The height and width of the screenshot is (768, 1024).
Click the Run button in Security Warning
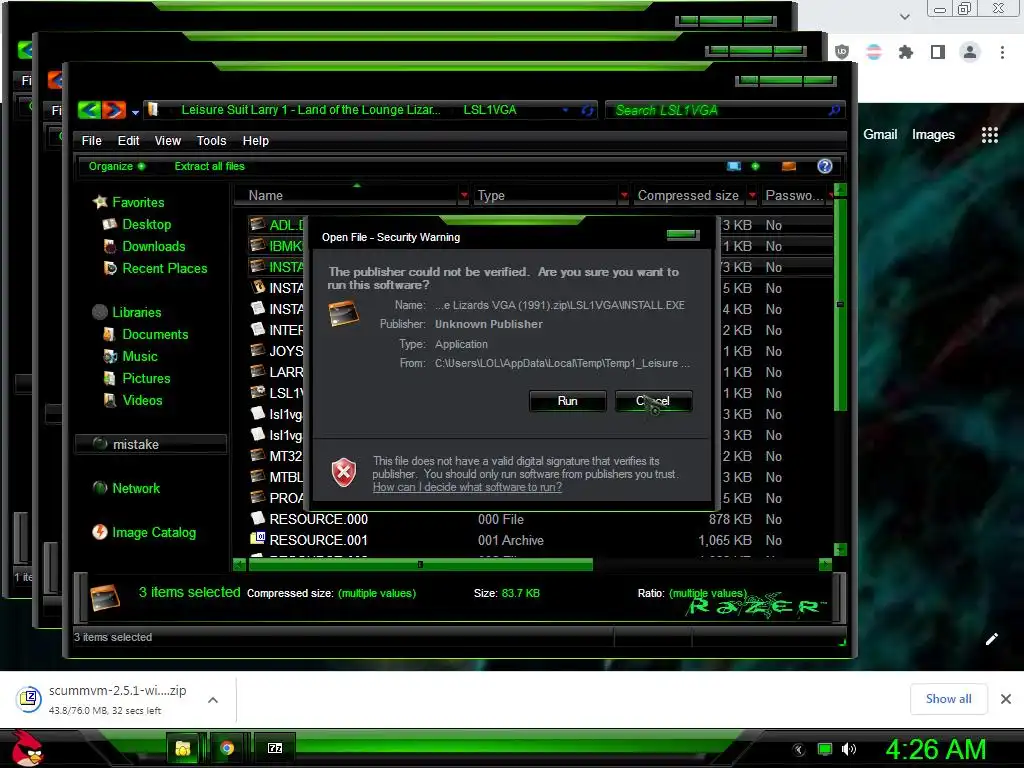[568, 401]
